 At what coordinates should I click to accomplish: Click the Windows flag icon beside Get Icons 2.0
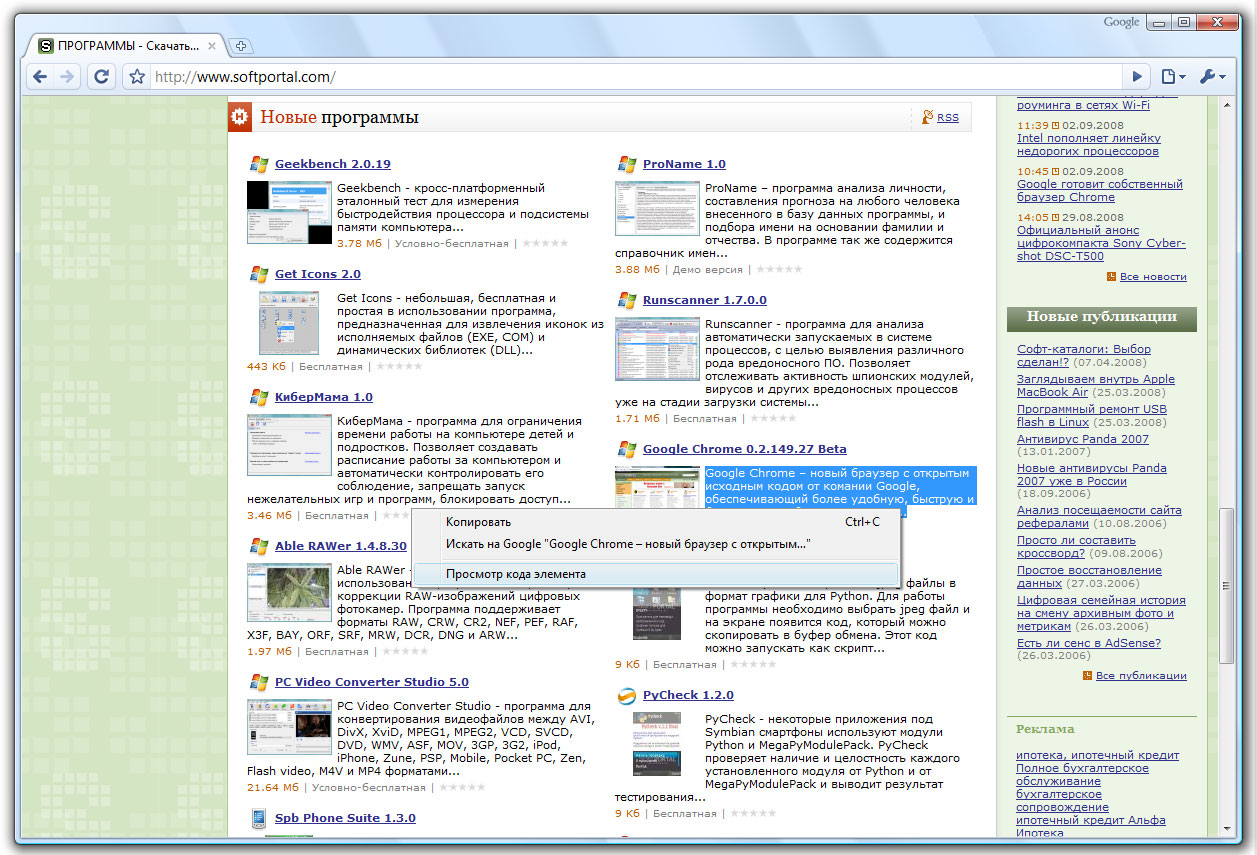(259, 274)
